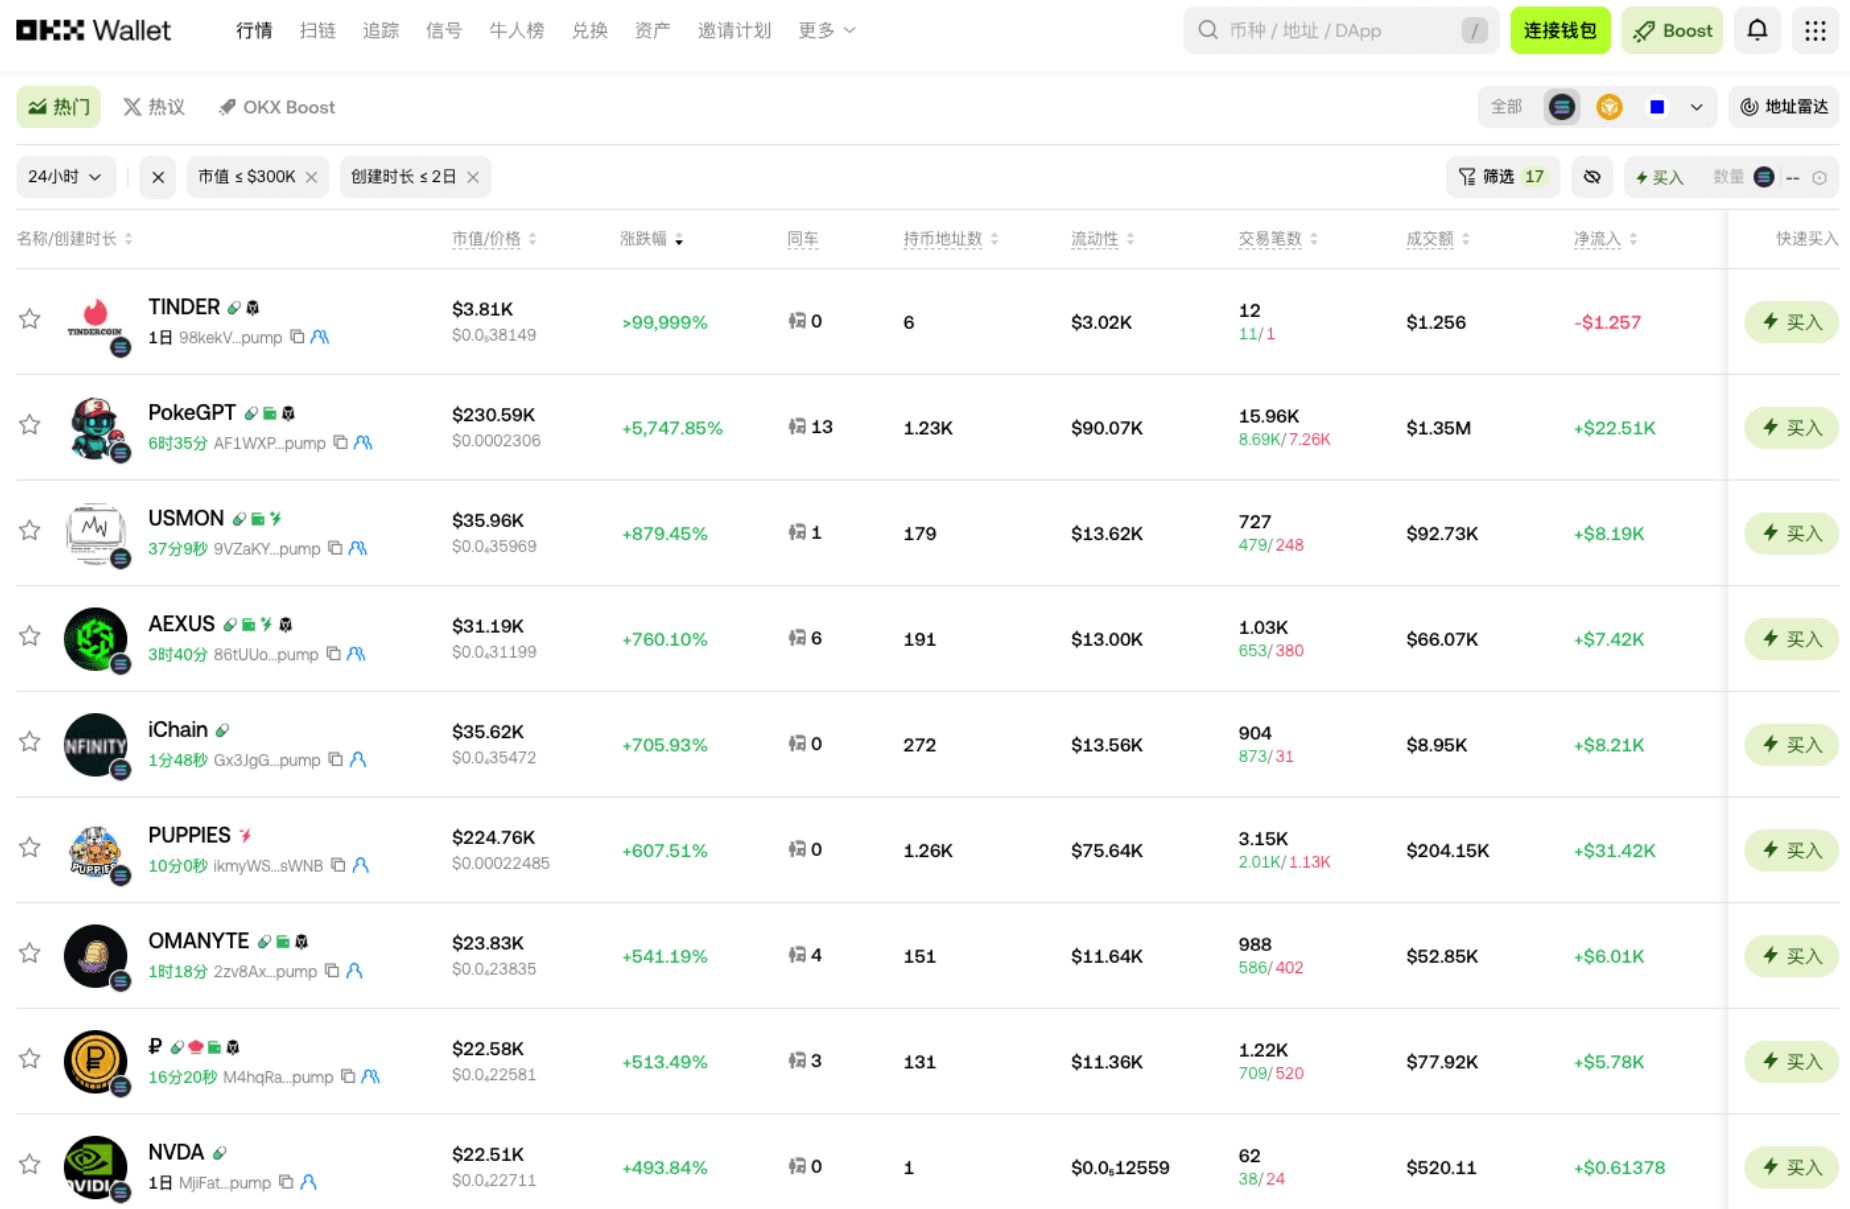1850x1209 pixels.
Task: Expand the 更多 navigation menu
Action: click(826, 30)
